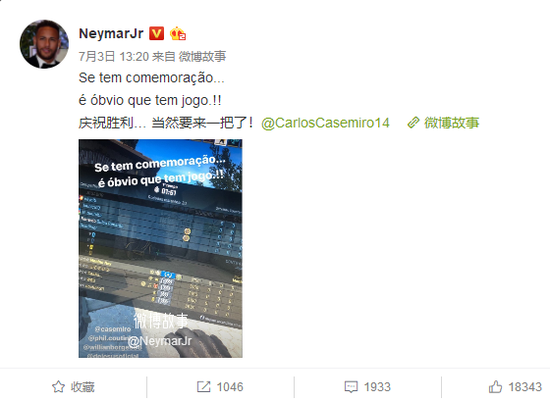Click the NeymarJr username link

coord(111,34)
